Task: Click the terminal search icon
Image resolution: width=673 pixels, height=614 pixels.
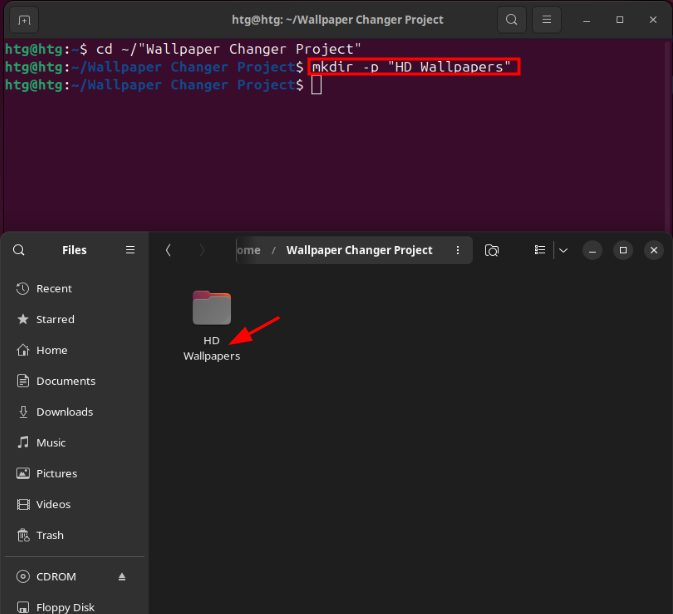Action: tap(511, 20)
